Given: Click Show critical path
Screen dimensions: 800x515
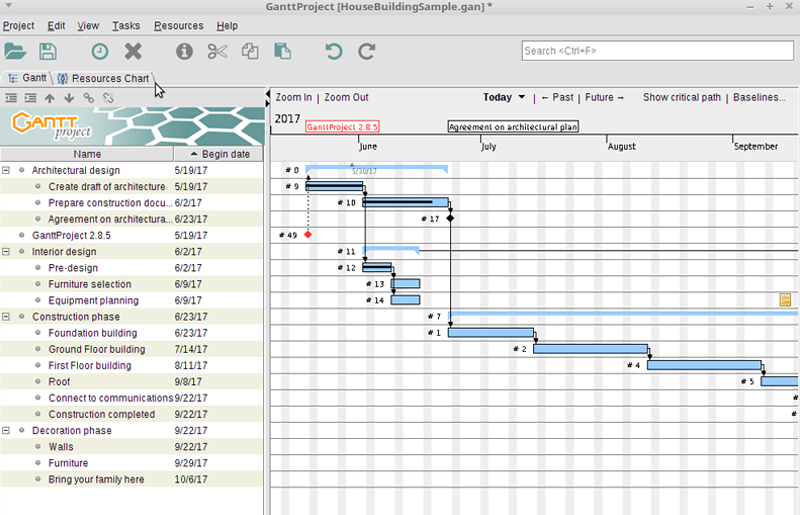Looking at the screenshot, I should (682, 97).
